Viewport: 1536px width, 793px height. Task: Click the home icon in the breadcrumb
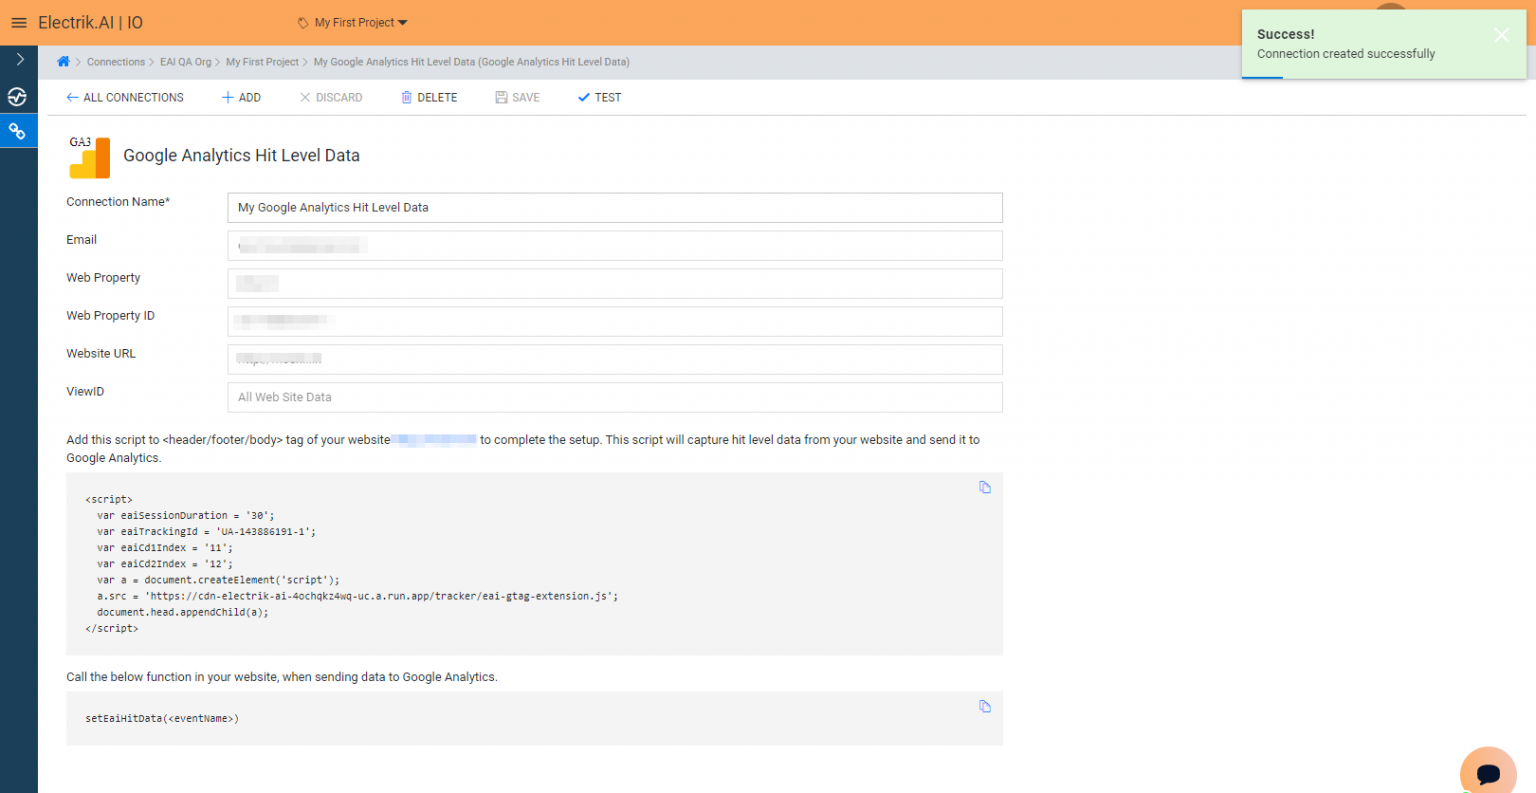[64, 61]
